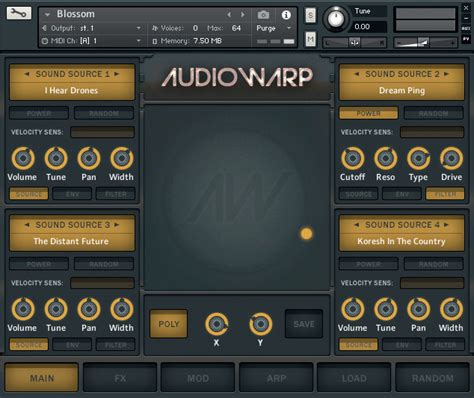This screenshot has height=398, width=474.
Task: Show FILTER page for Sound Source 1
Action: pos(116,194)
